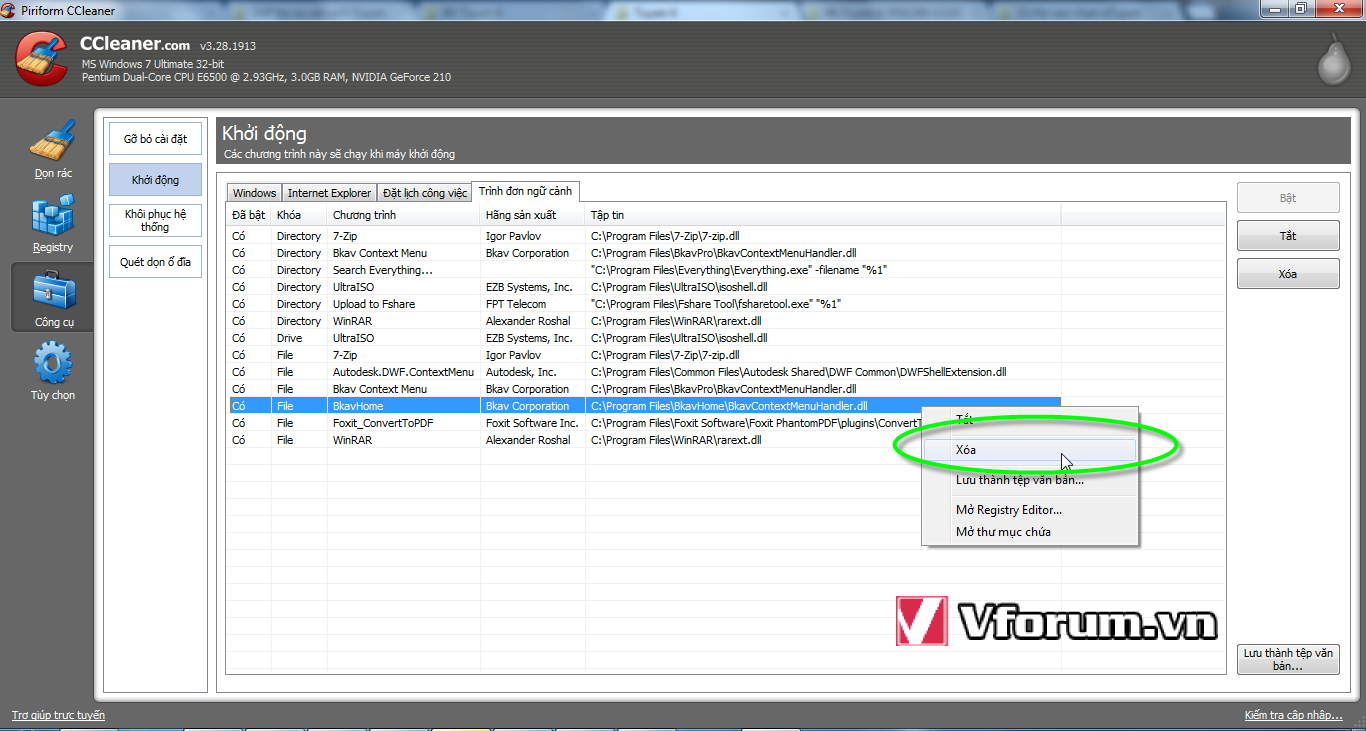Viewport: 1366px width, 731px height.
Task: Switch to Đặt lịch công việc tab
Action: (x=424, y=193)
